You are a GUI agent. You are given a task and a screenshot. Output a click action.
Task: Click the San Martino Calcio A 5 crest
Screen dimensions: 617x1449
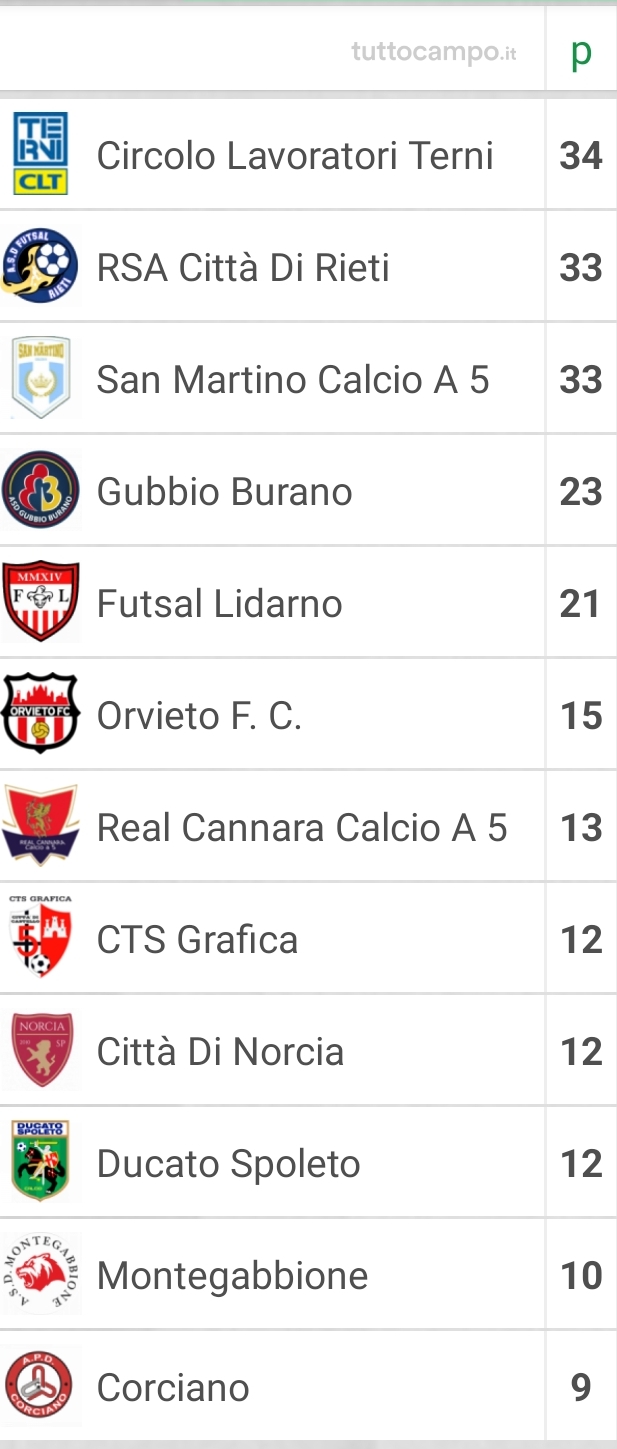[x=40, y=378]
